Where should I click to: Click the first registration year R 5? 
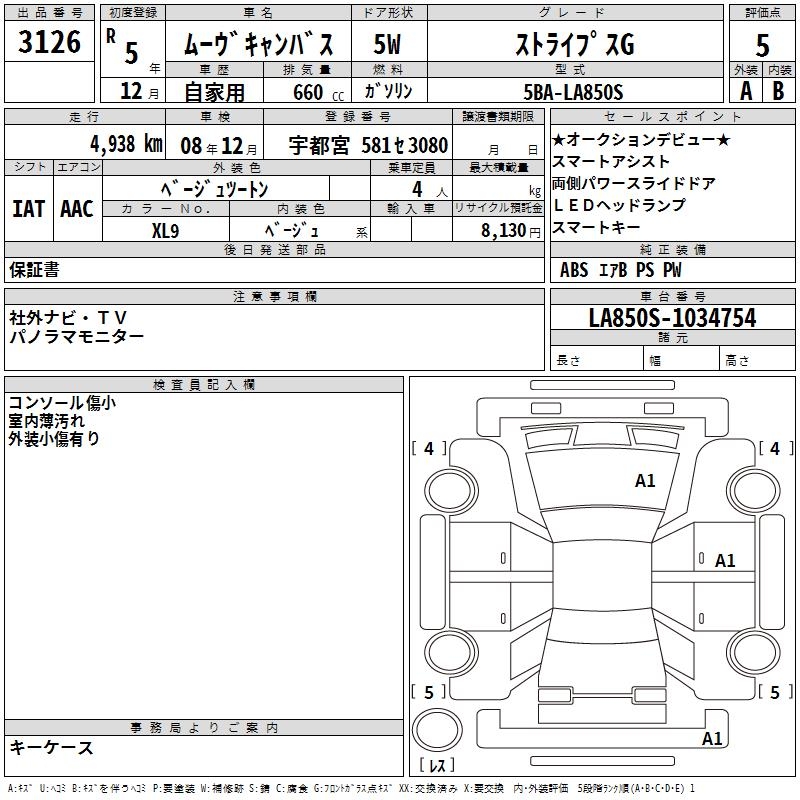[133, 49]
